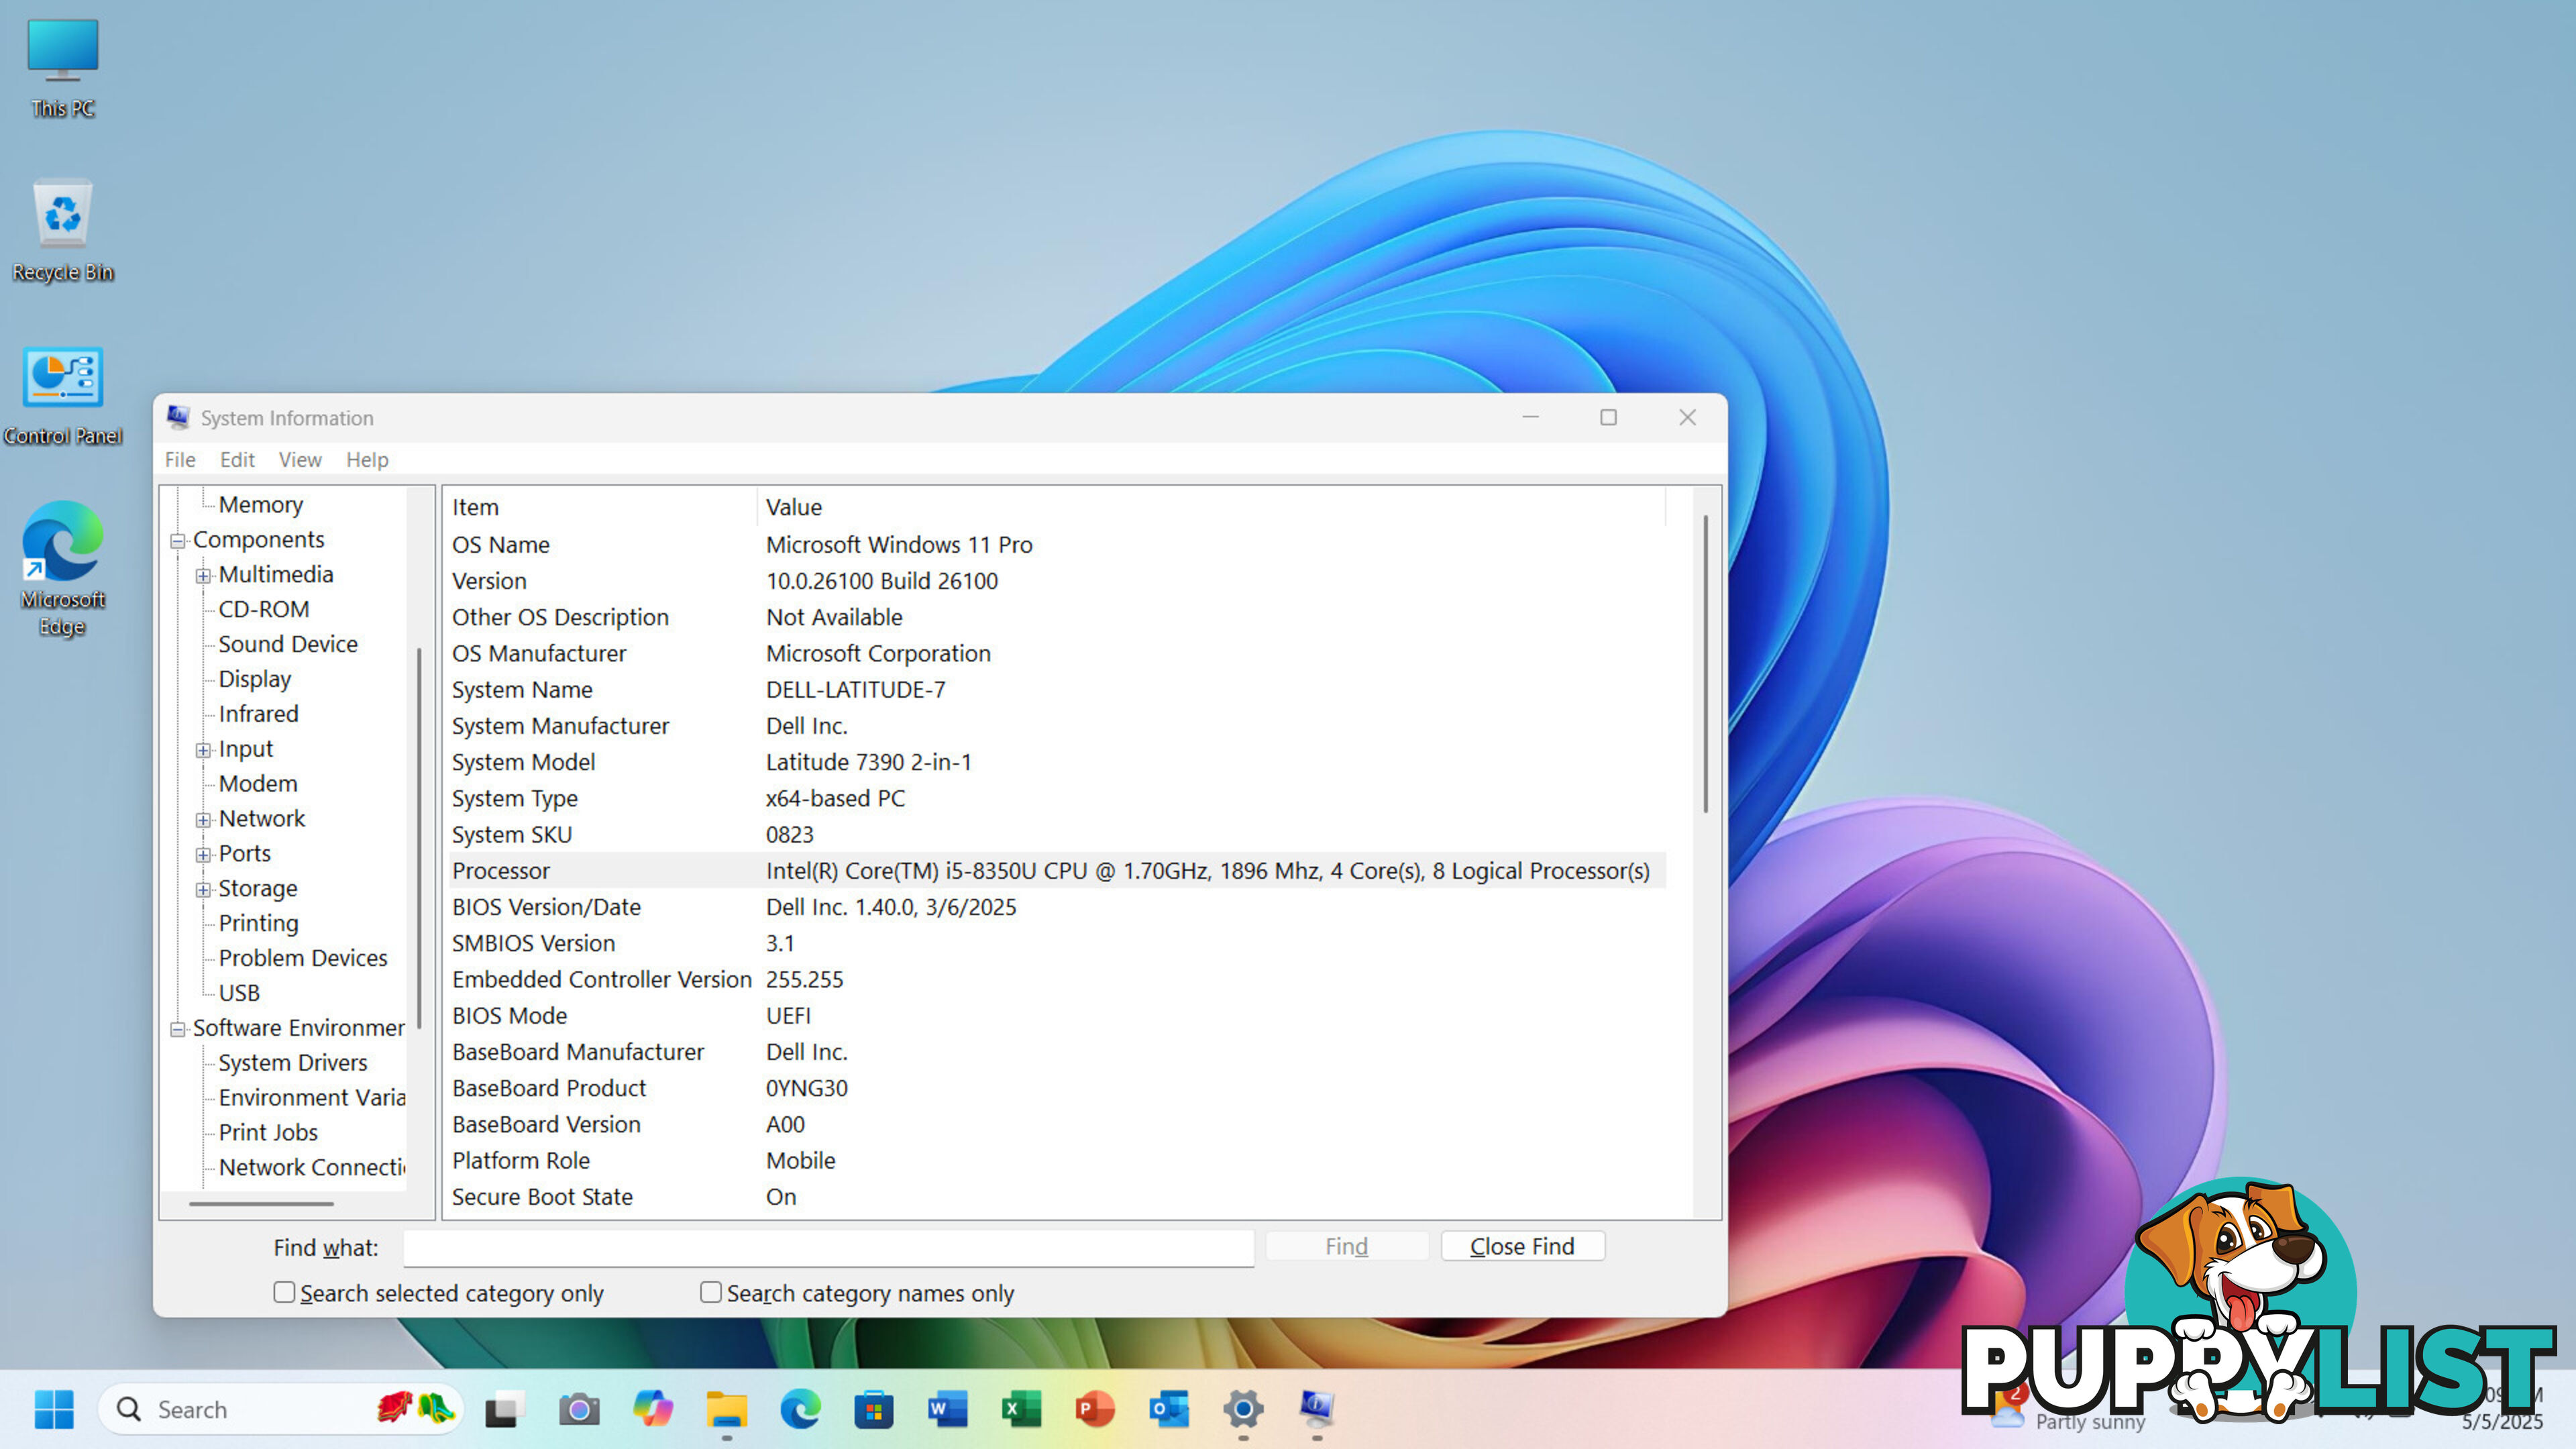This screenshot has width=2576, height=1449.
Task: Launch Excel from the taskbar
Action: tap(1021, 1409)
